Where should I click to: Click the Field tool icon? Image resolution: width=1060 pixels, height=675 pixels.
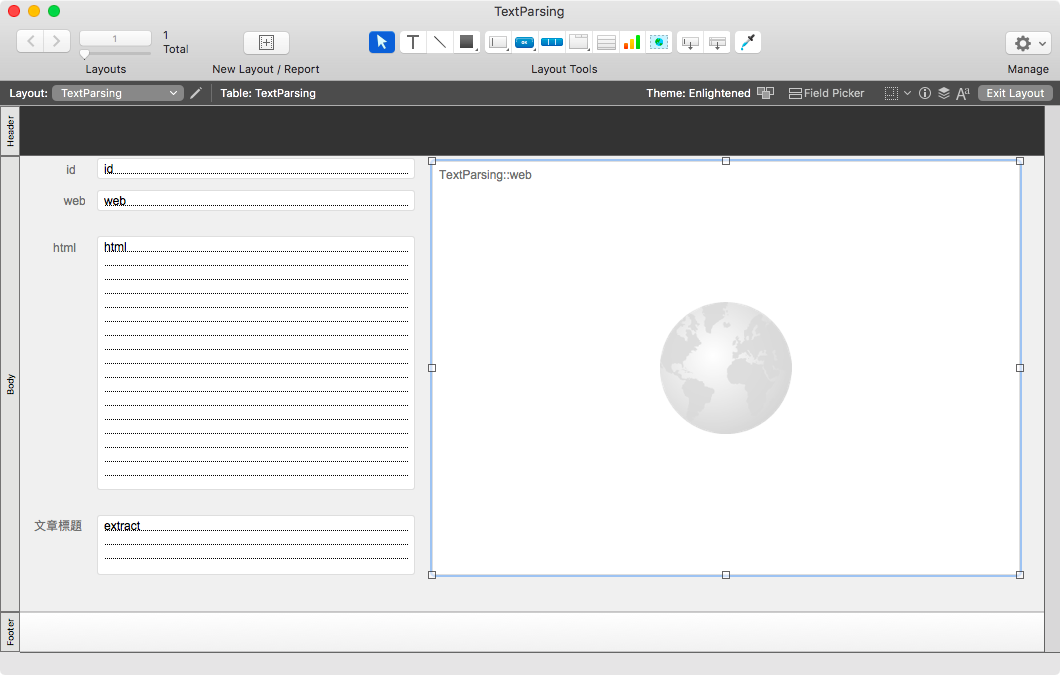pyautogui.click(x=690, y=42)
